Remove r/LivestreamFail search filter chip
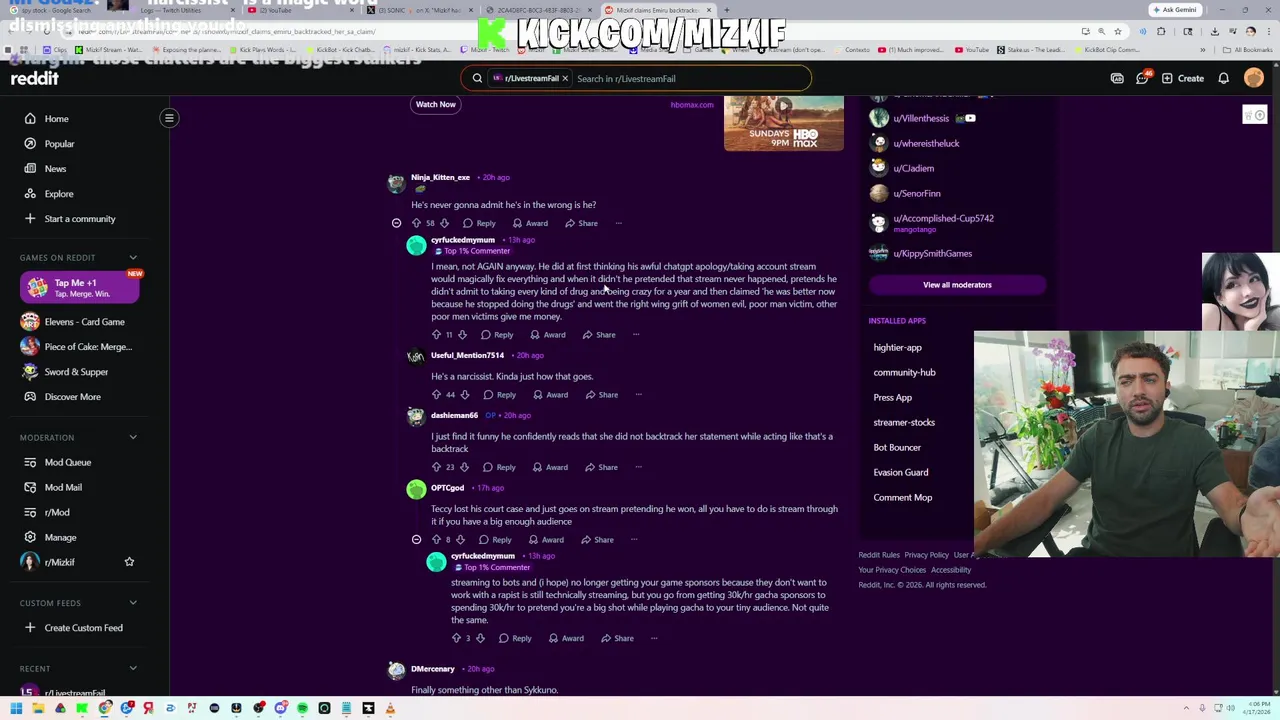This screenshot has height=720, width=1280. click(x=564, y=78)
